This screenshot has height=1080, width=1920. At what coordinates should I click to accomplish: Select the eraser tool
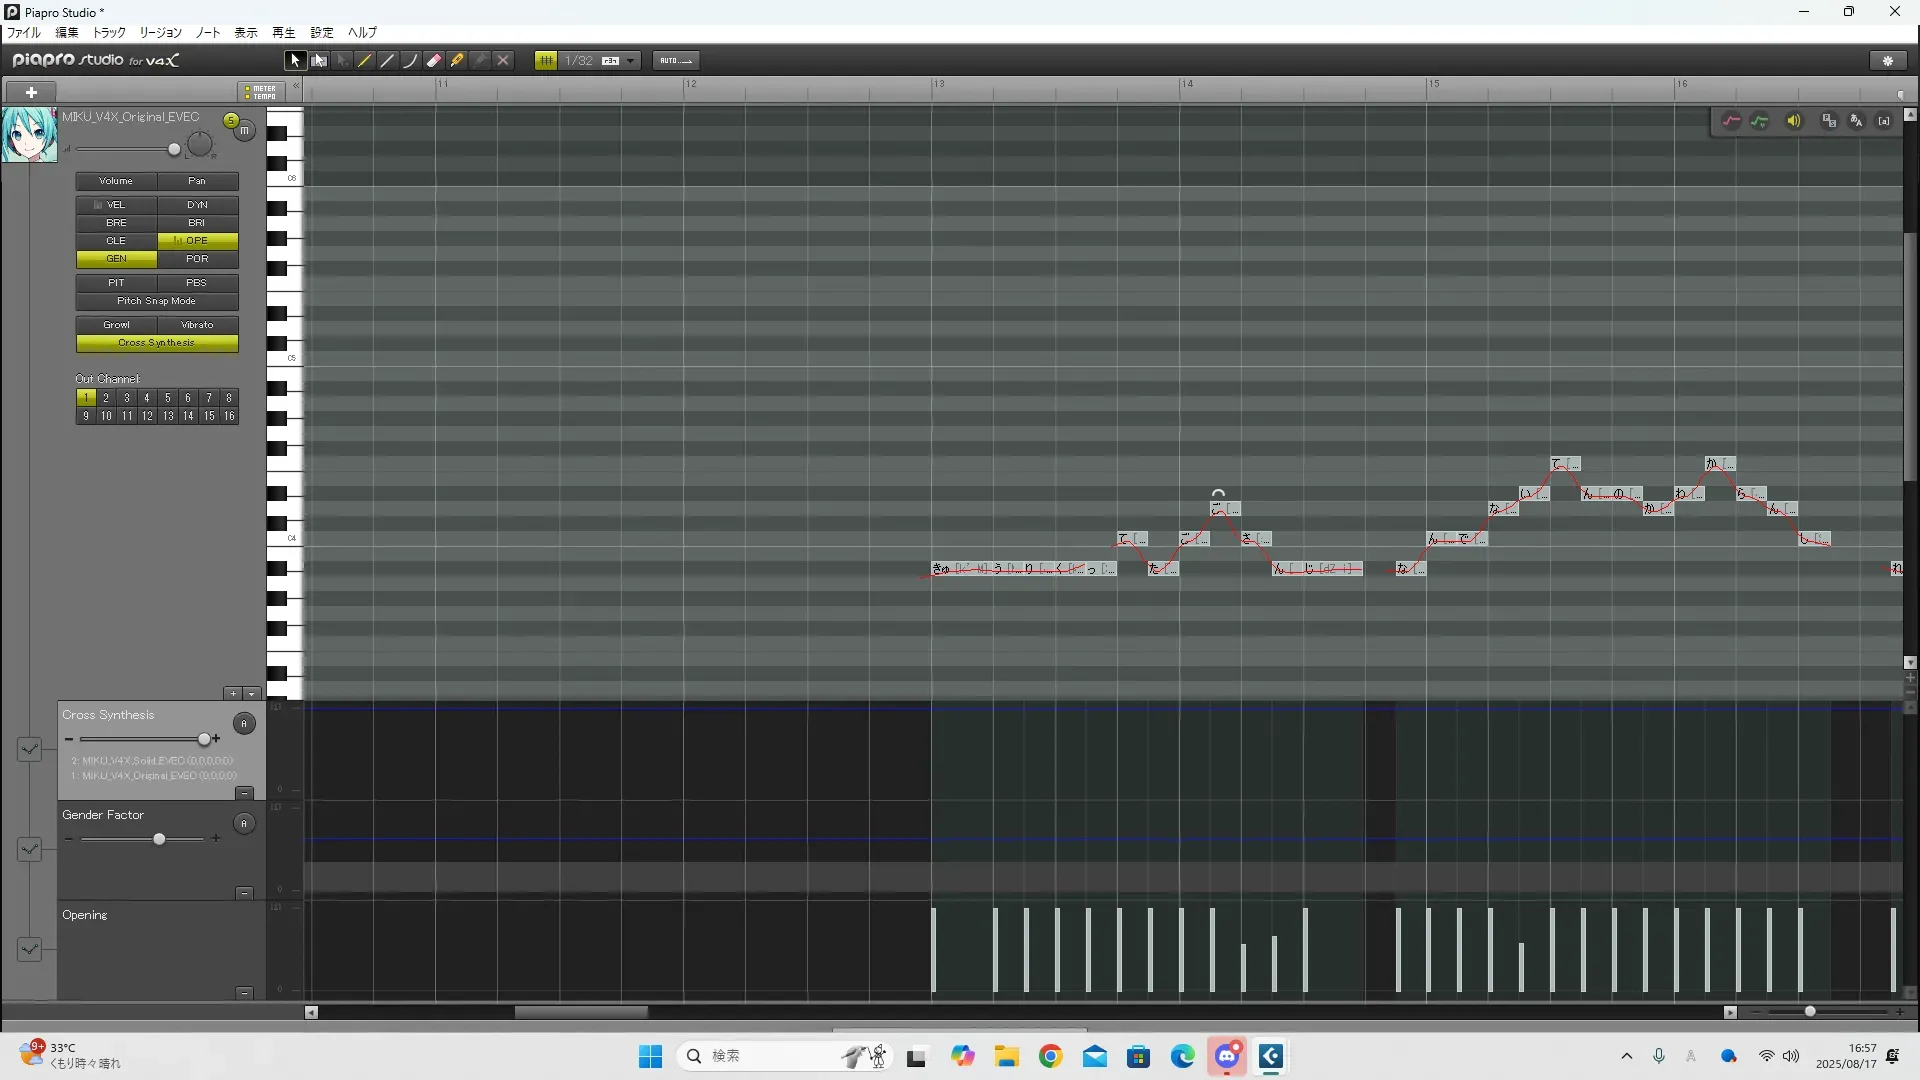click(x=434, y=61)
